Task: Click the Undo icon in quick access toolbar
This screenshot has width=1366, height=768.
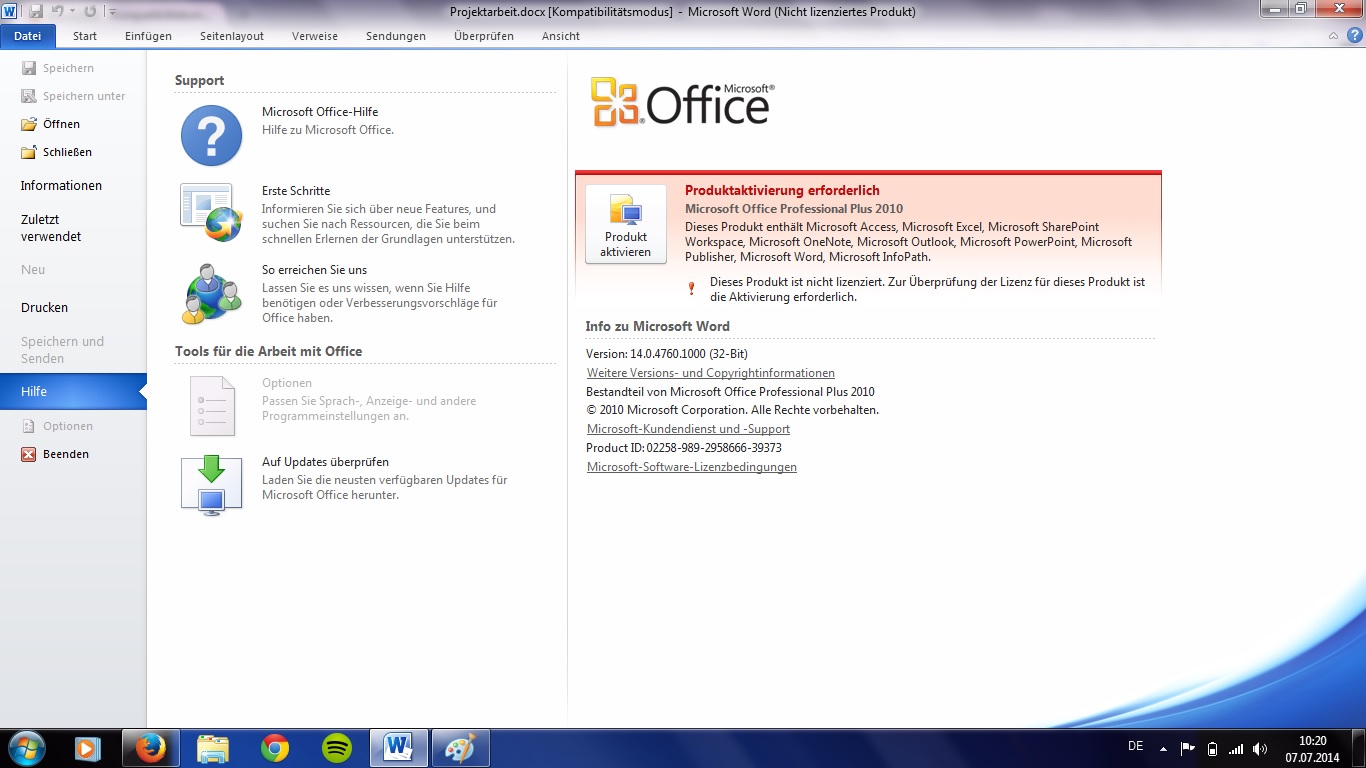Action: (x=58, y=11)
